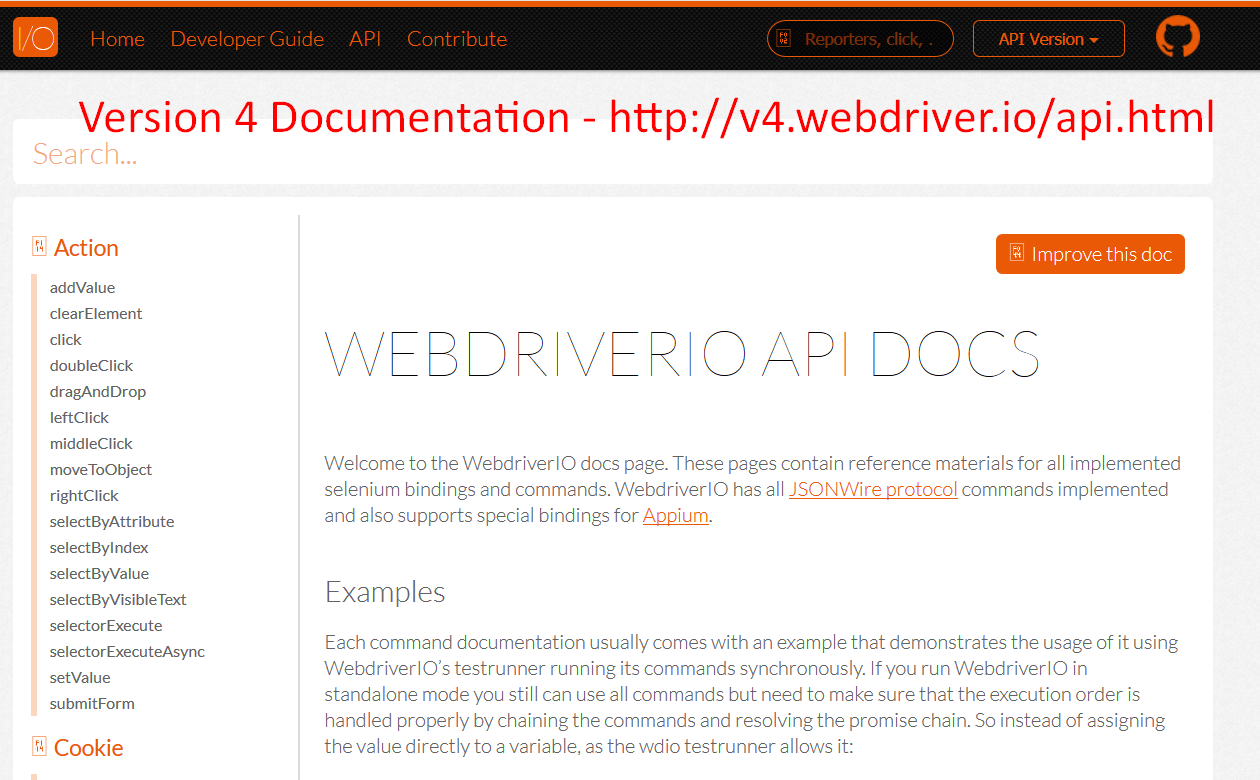
Task: Click the Examples section heading
Action: [x=385, y=592]
